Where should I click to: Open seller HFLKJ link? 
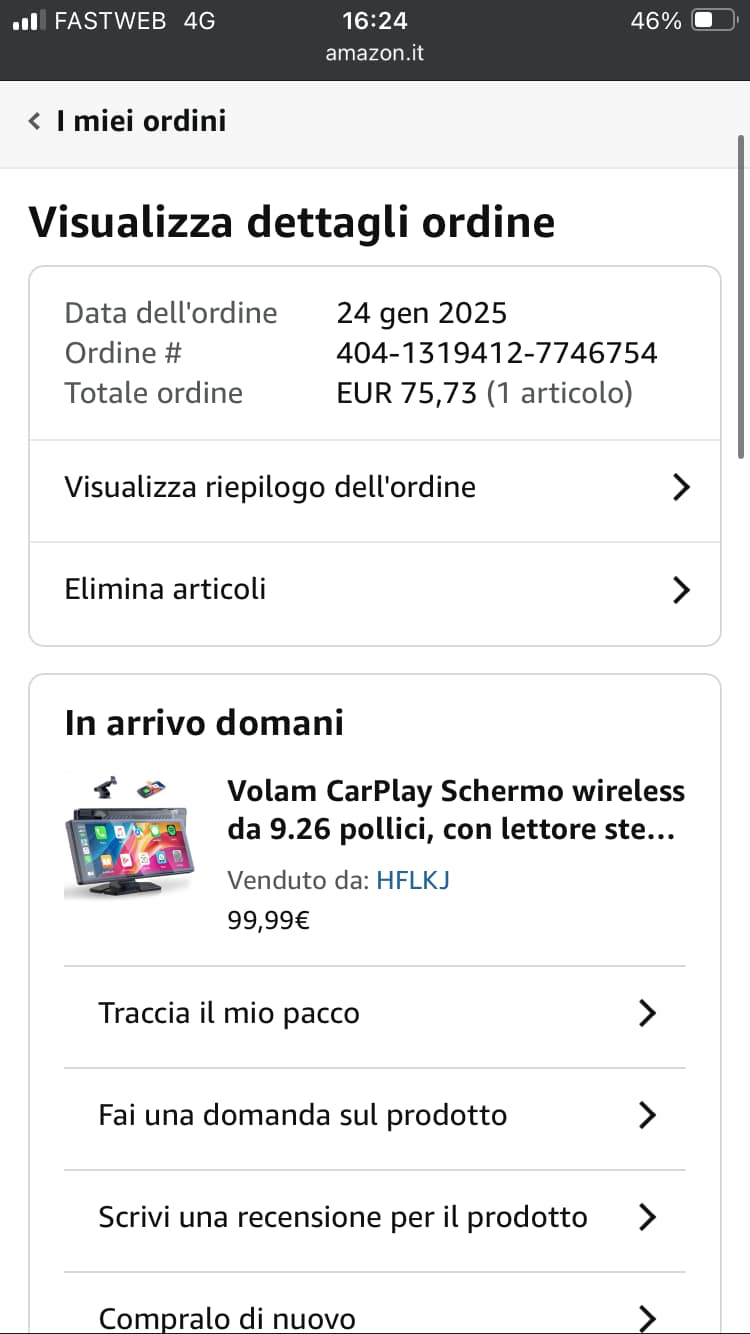(x=412, y=881)
